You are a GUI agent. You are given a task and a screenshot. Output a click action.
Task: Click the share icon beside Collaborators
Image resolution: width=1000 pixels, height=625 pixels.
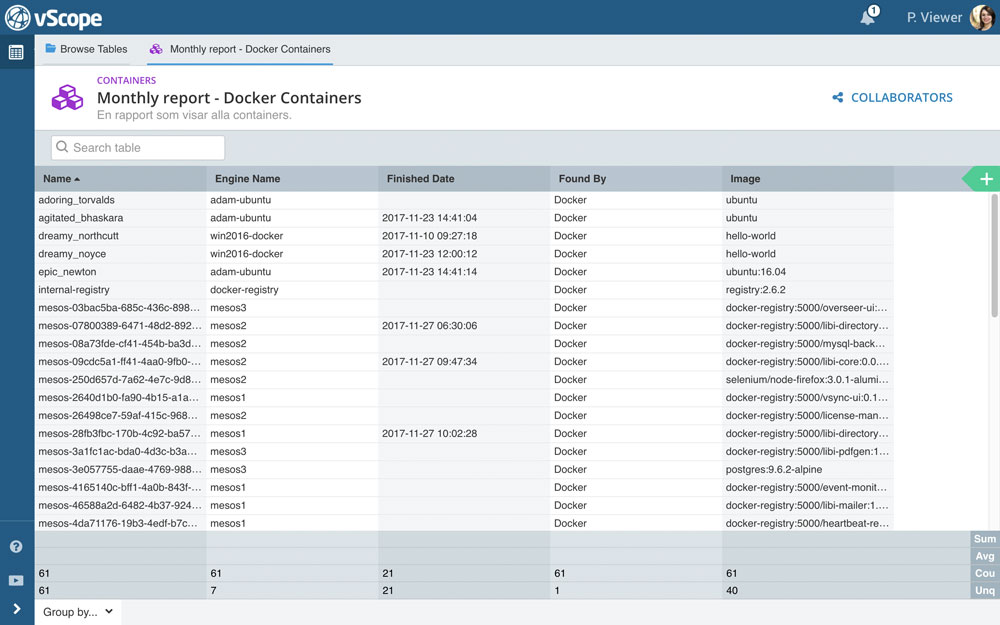837,98
